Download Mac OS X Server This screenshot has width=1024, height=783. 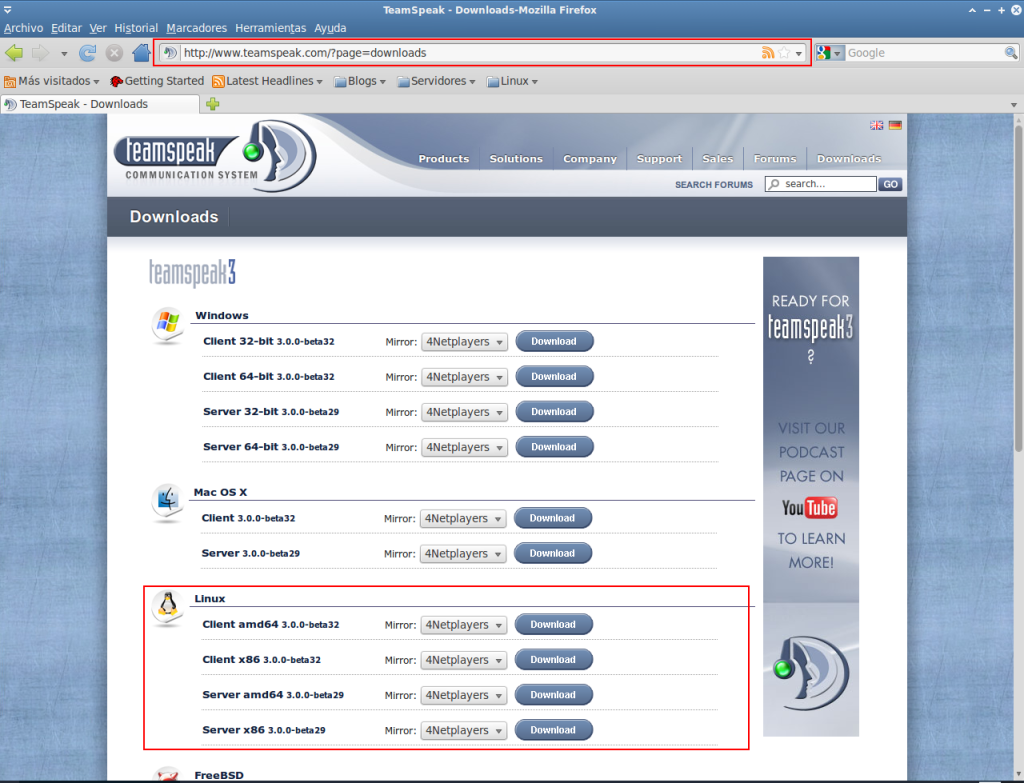(x=552, y=553)
